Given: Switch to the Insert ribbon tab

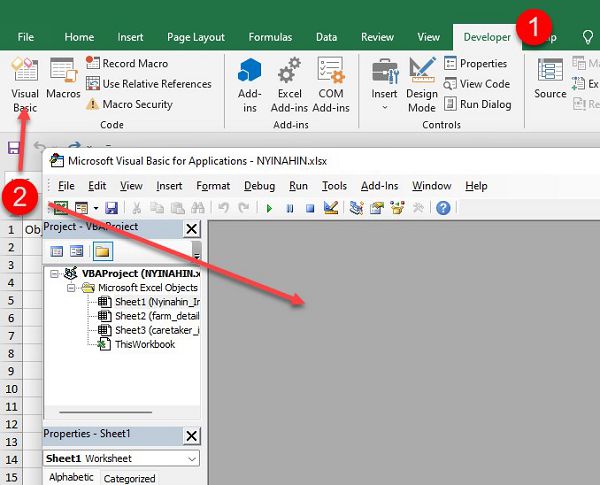Looking at the screenshot, I should point(130,37).
